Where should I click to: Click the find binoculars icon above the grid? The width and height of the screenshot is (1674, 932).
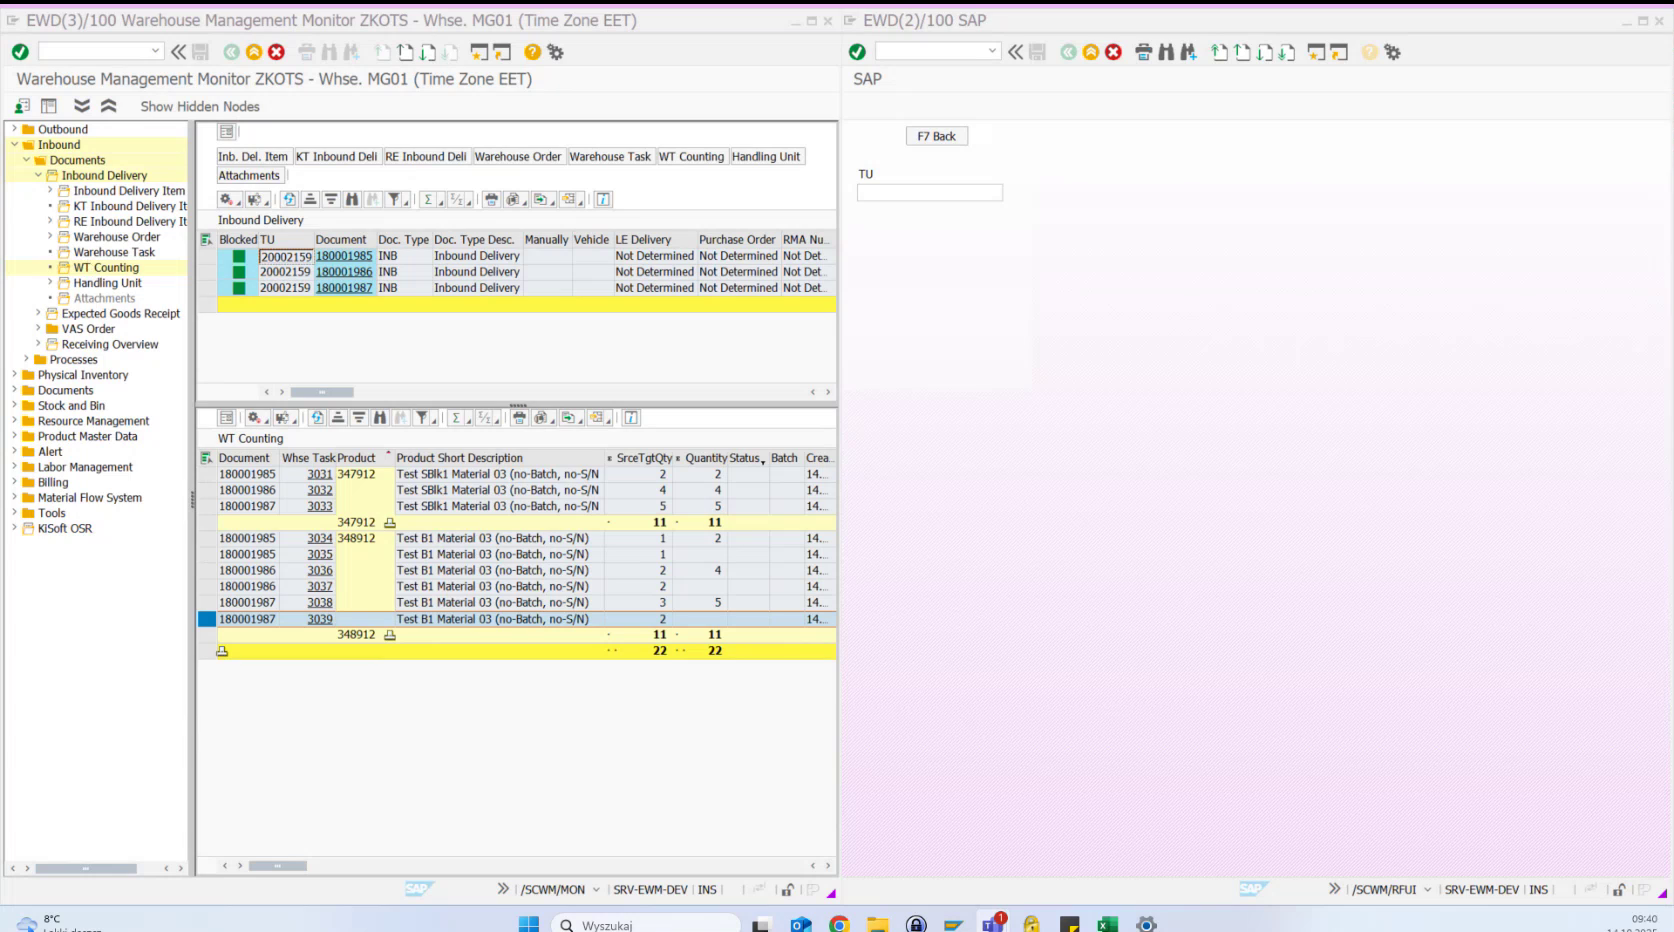352,198
